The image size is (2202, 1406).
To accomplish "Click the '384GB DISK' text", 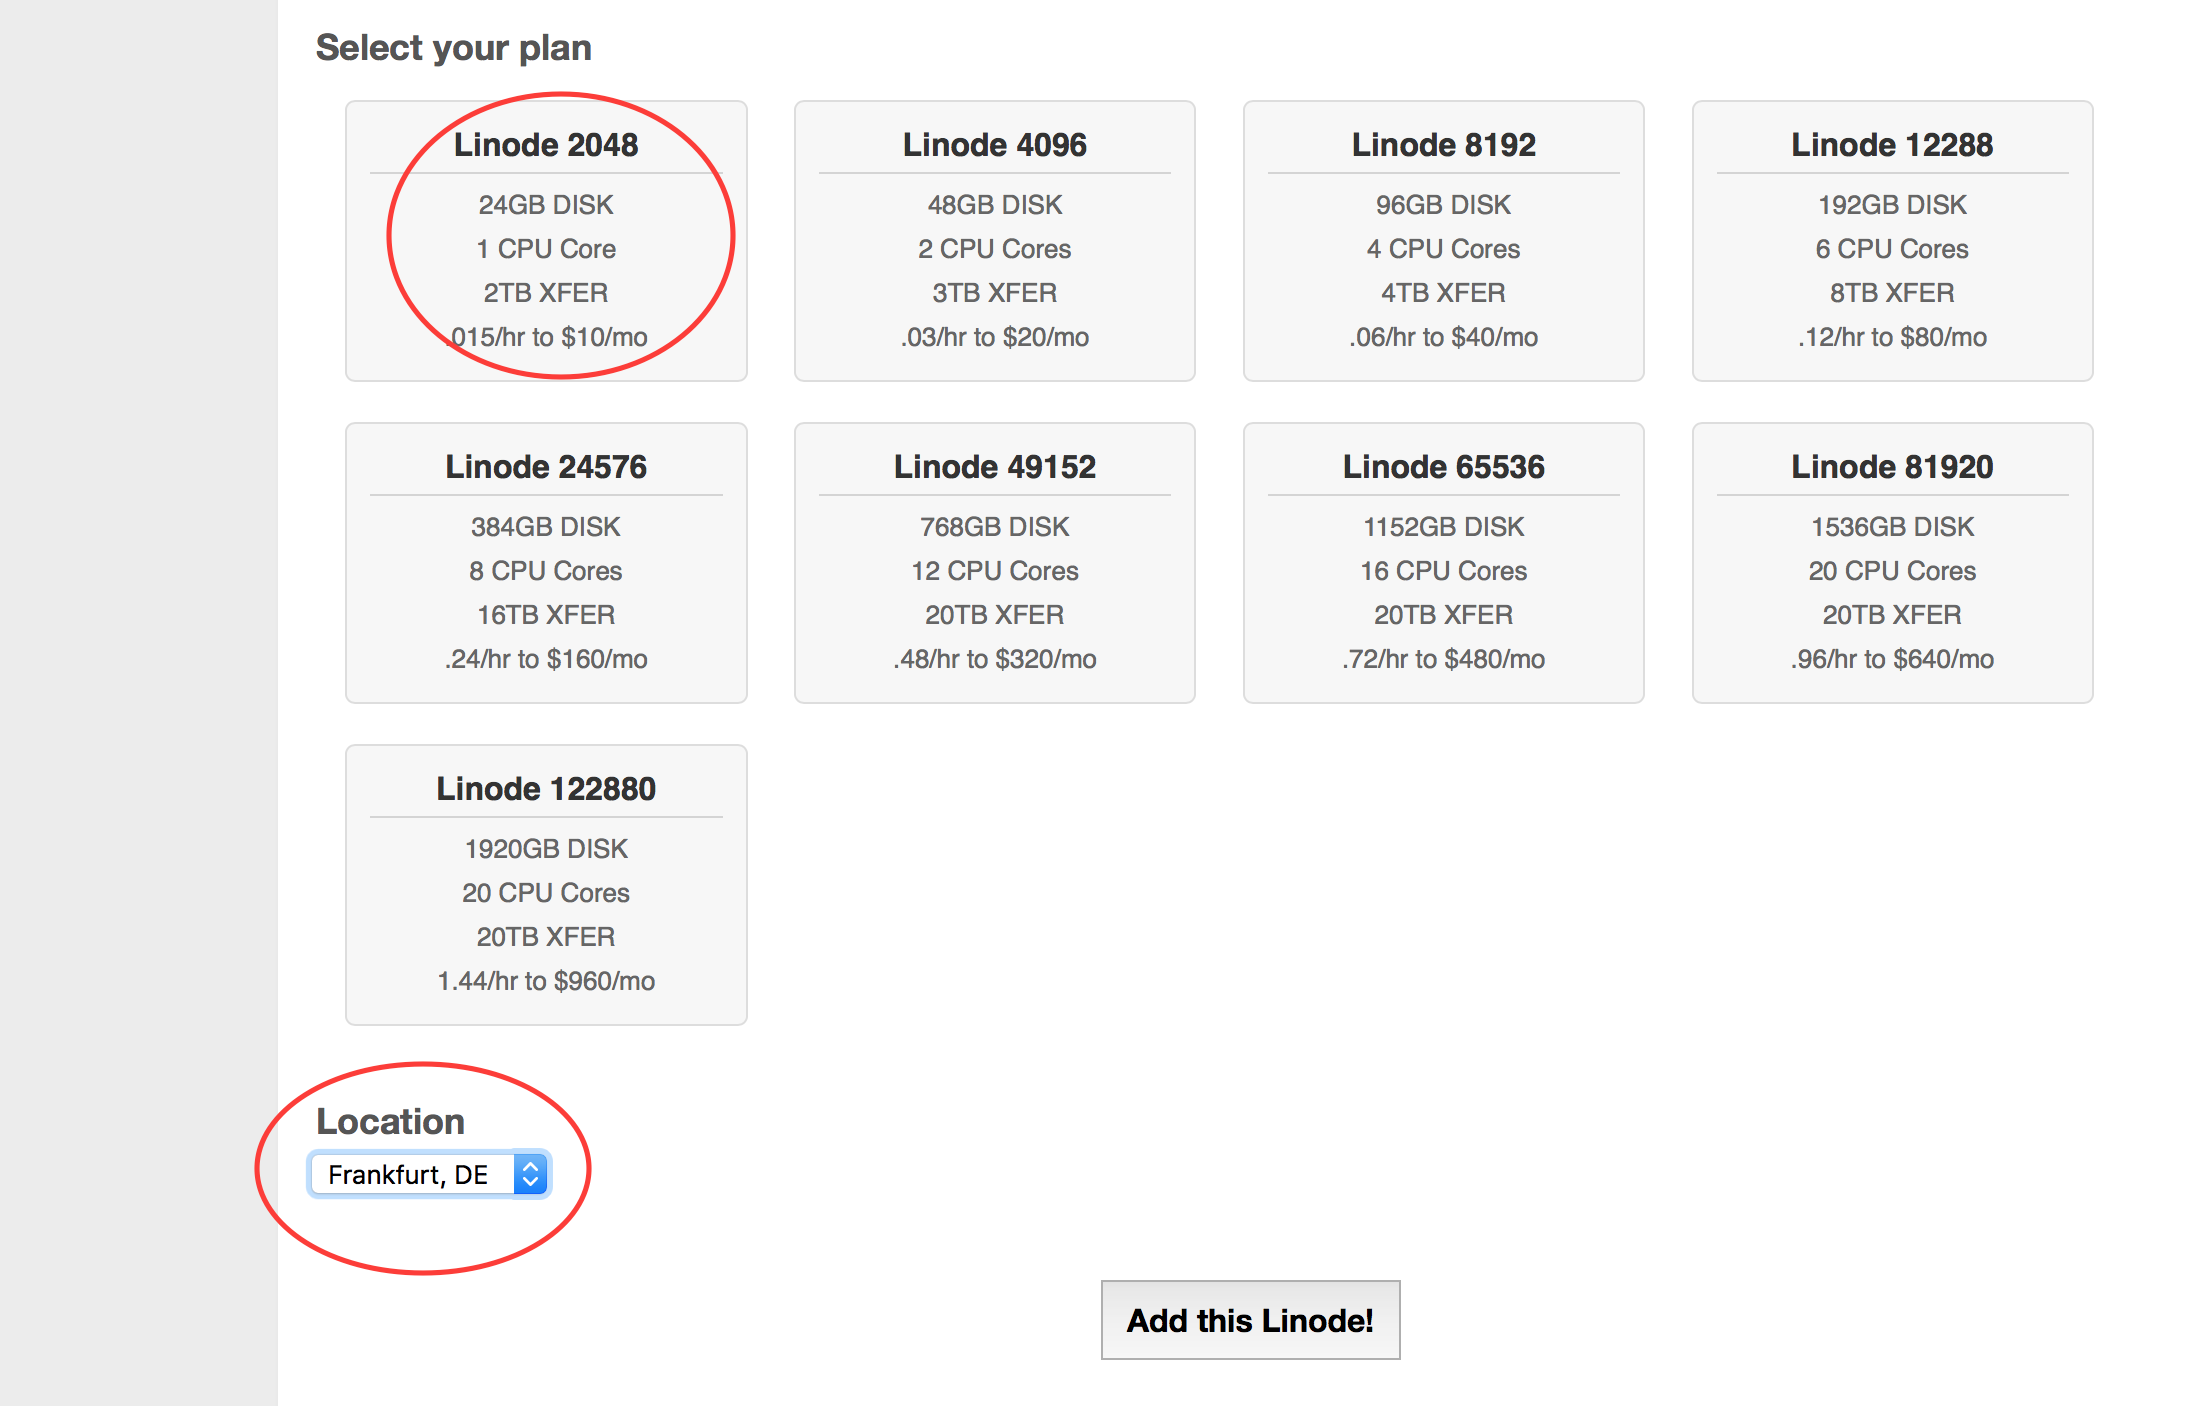I will tap(546, 527).
